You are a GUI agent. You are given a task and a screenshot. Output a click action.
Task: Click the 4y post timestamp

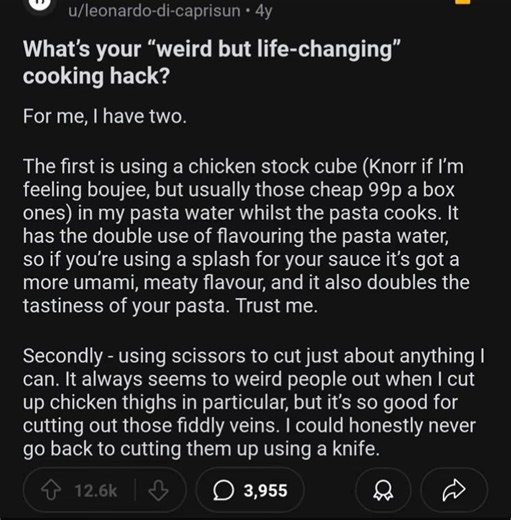pyautogui.click(x=264, y=11)
